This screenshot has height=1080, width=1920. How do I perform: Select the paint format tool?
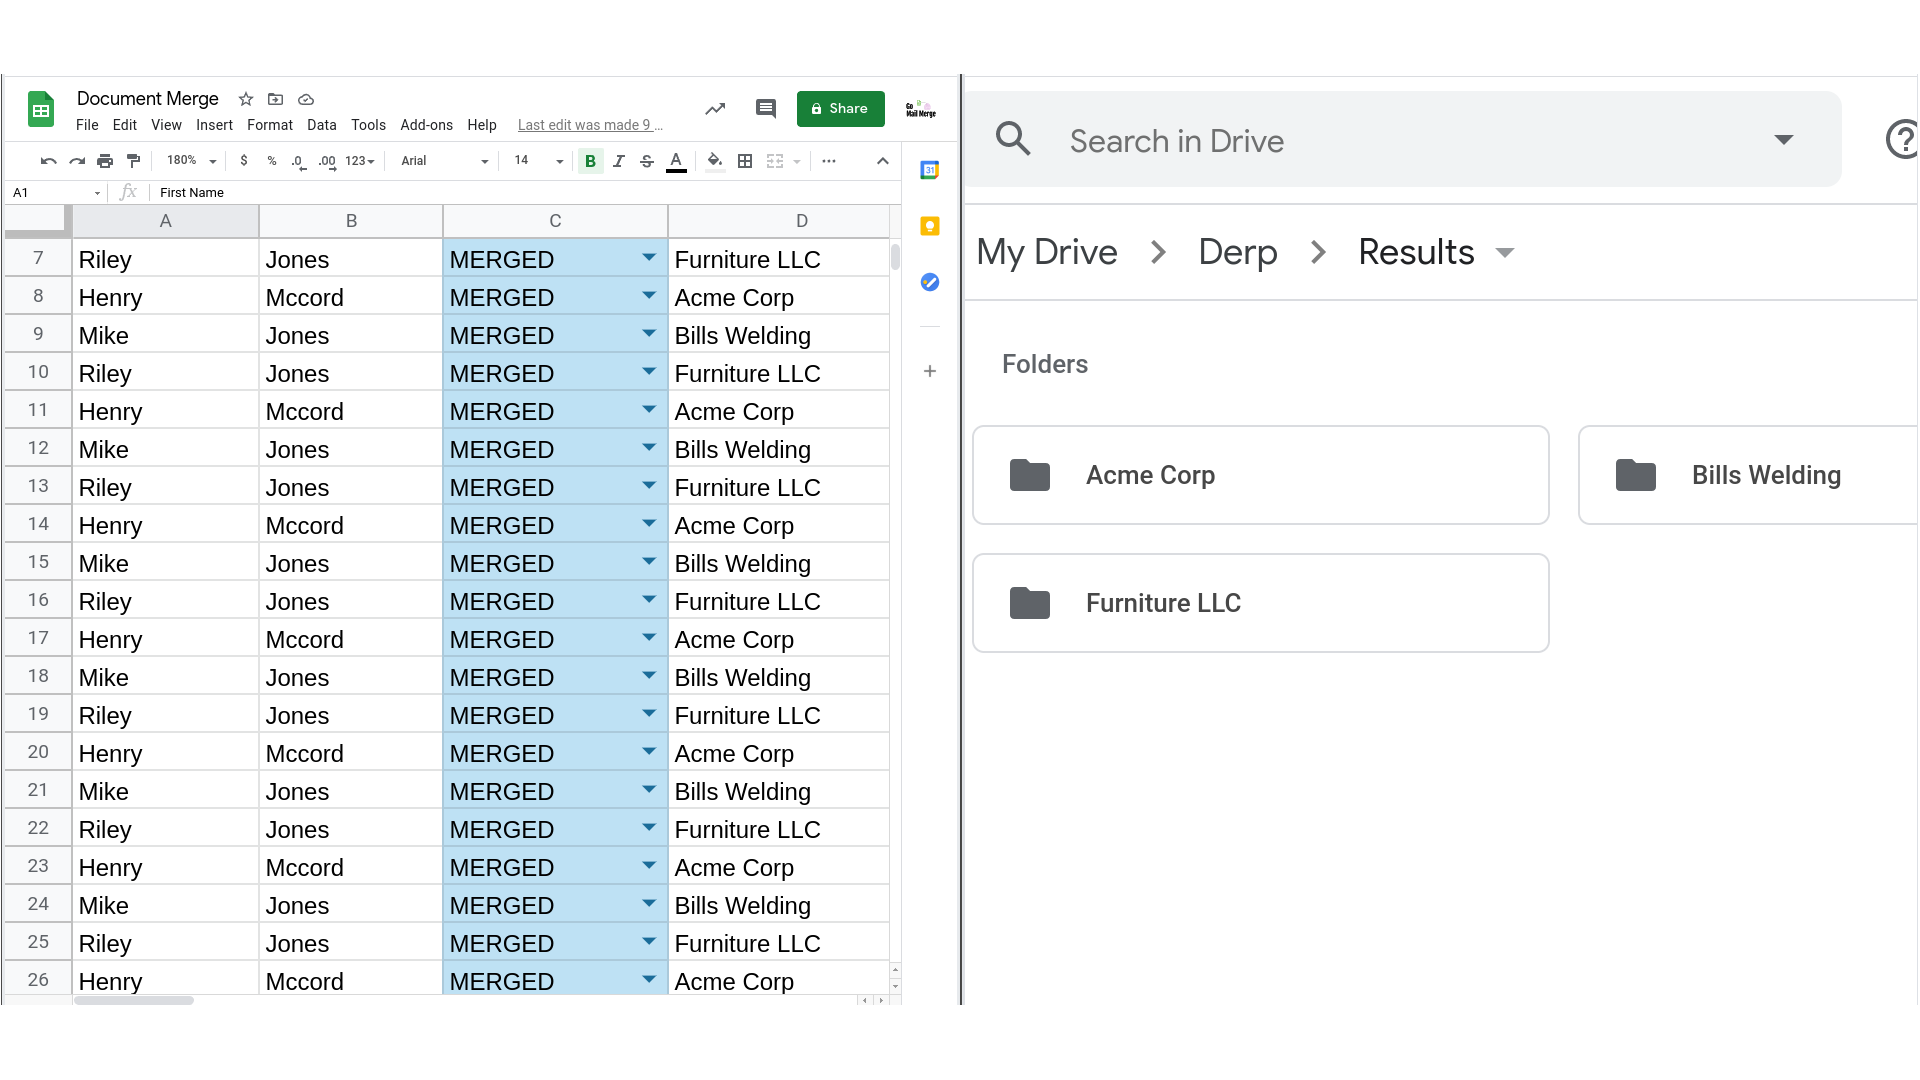coord(133,160)
